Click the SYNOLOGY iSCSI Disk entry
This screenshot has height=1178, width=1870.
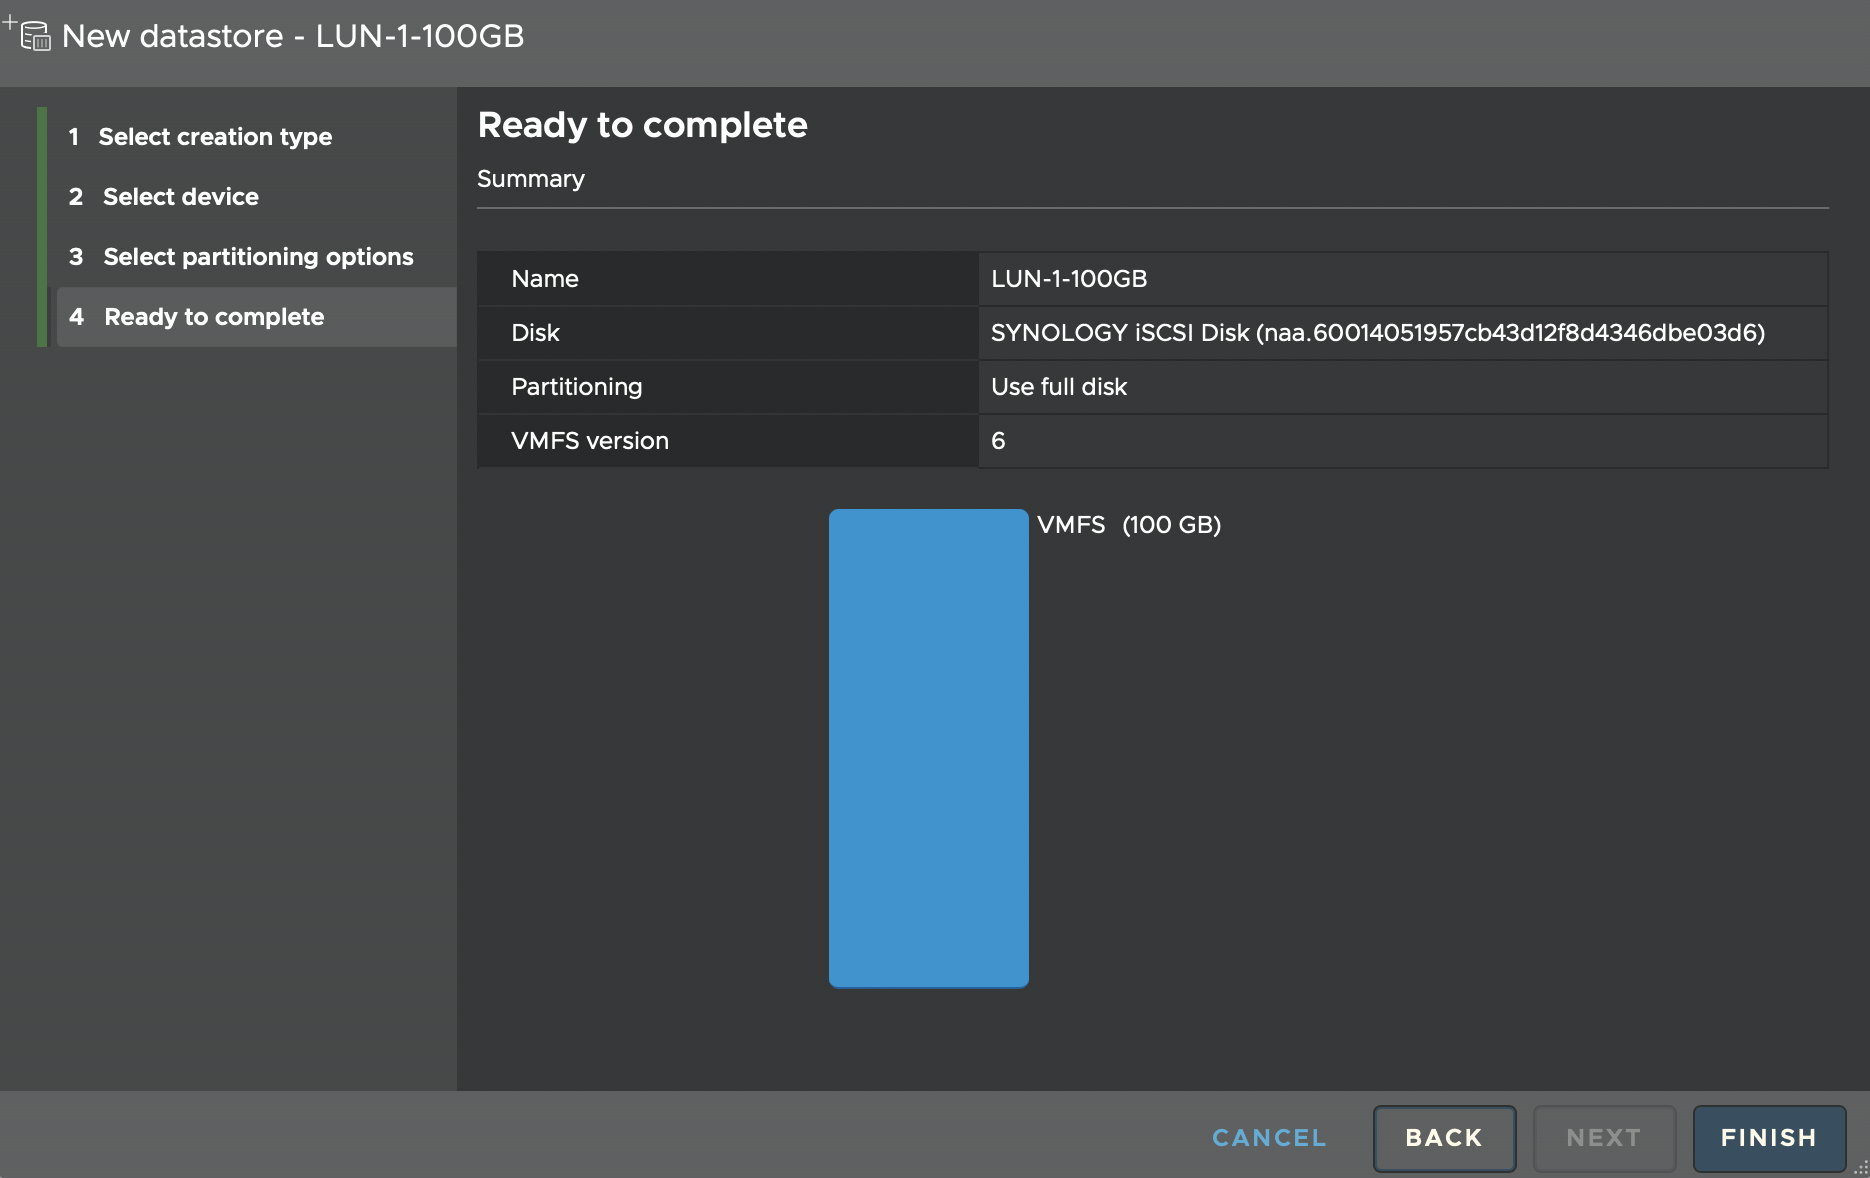point(1378,333)
